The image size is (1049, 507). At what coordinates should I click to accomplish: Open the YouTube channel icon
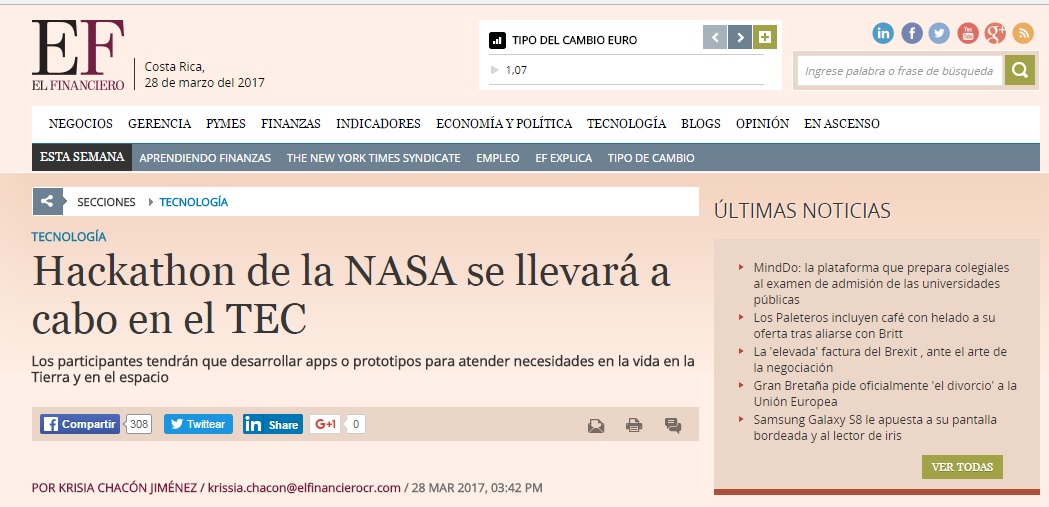coord(967,33)
